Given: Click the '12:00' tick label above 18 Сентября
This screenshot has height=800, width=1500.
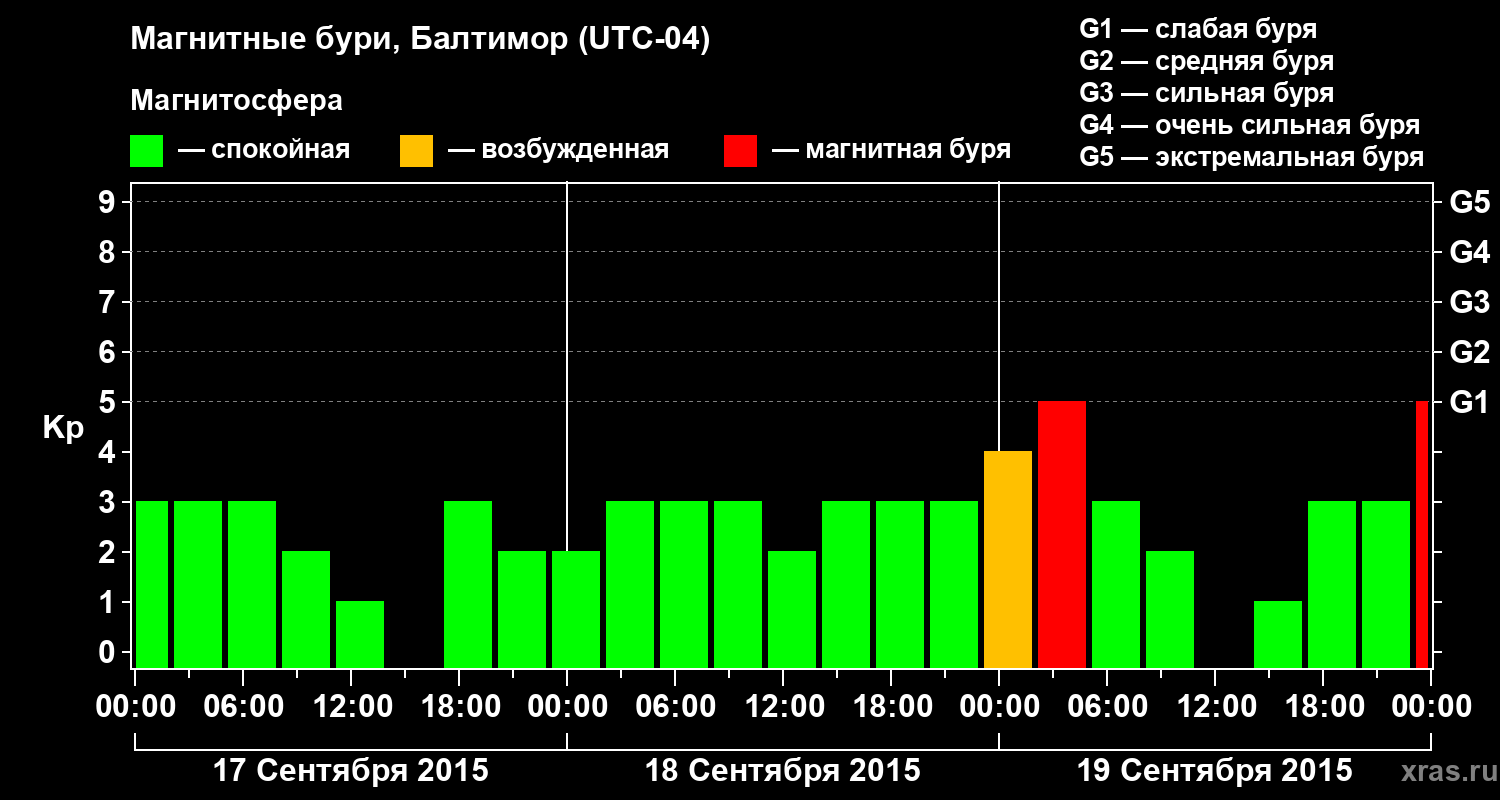Looking at the screenshot, I should pos(783,707).
